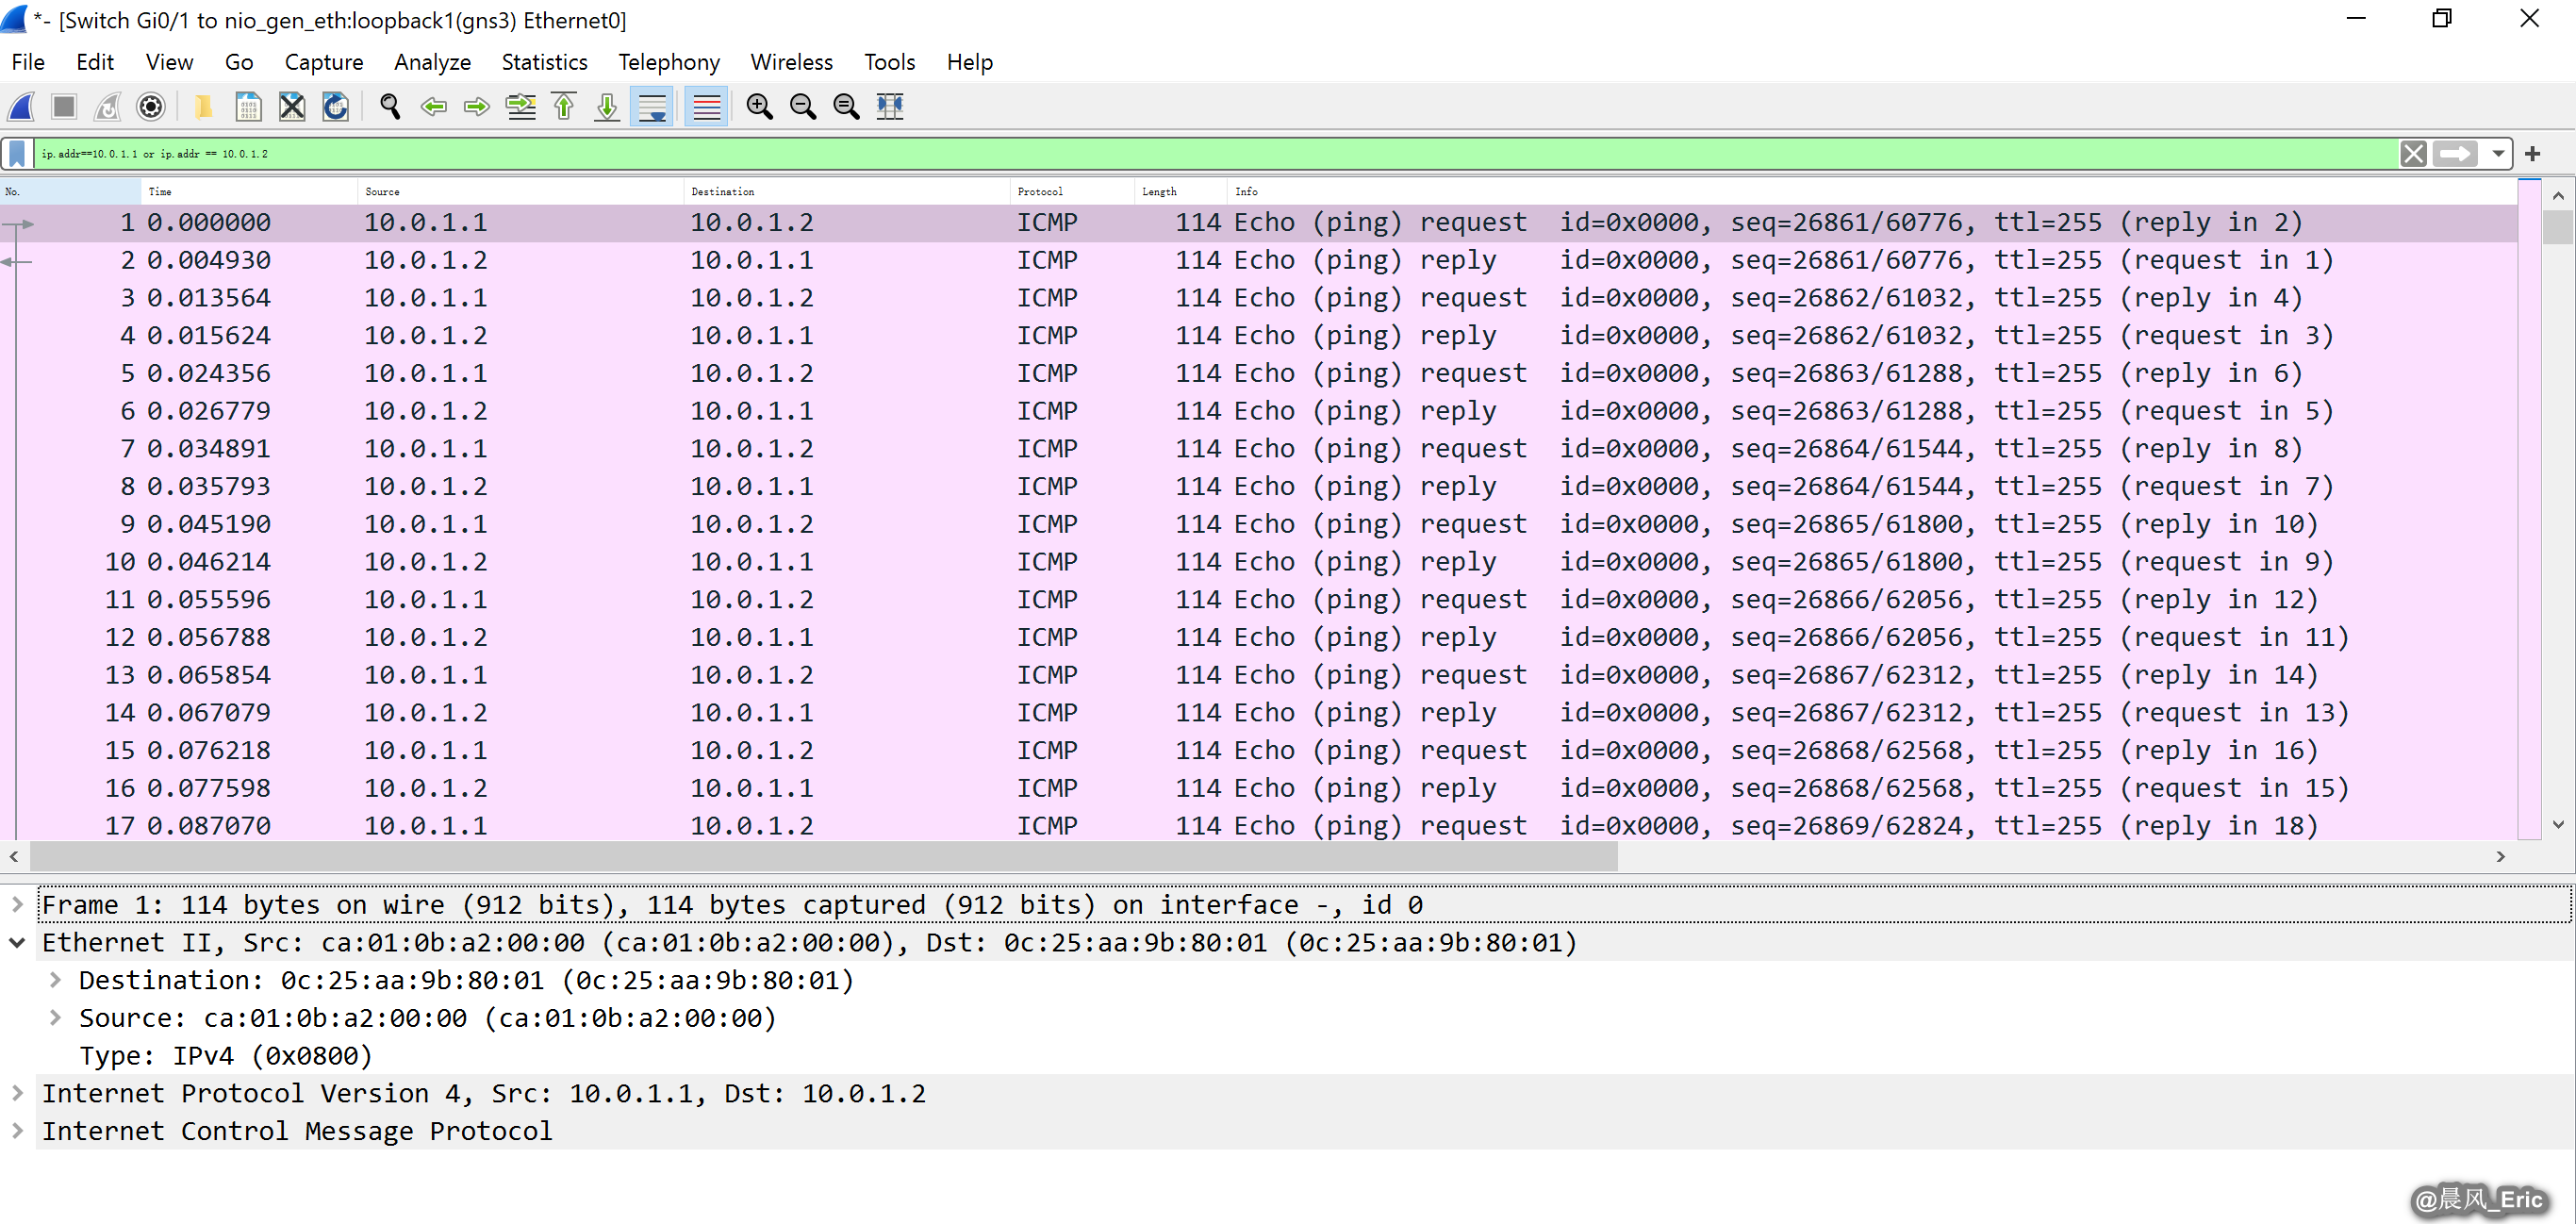
Task: Expand the Source MAC field
Action: click(55, 1018)
